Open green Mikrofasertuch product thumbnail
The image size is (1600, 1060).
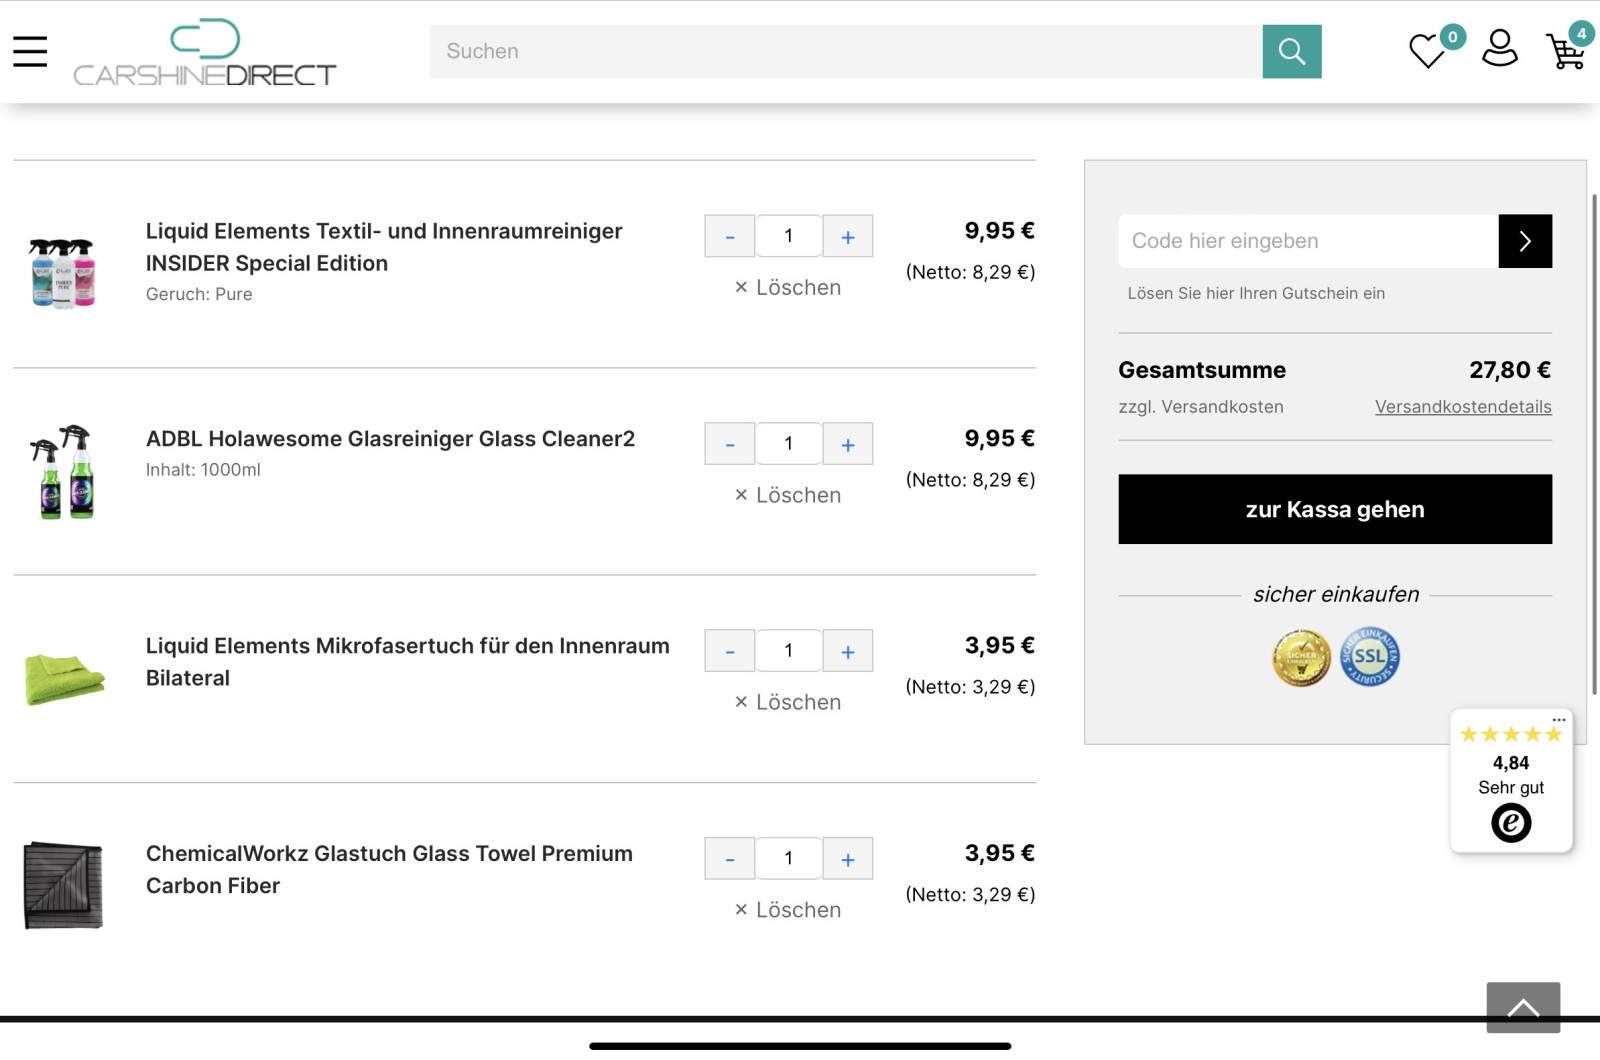pyautogui.click(x=64, y=678)
